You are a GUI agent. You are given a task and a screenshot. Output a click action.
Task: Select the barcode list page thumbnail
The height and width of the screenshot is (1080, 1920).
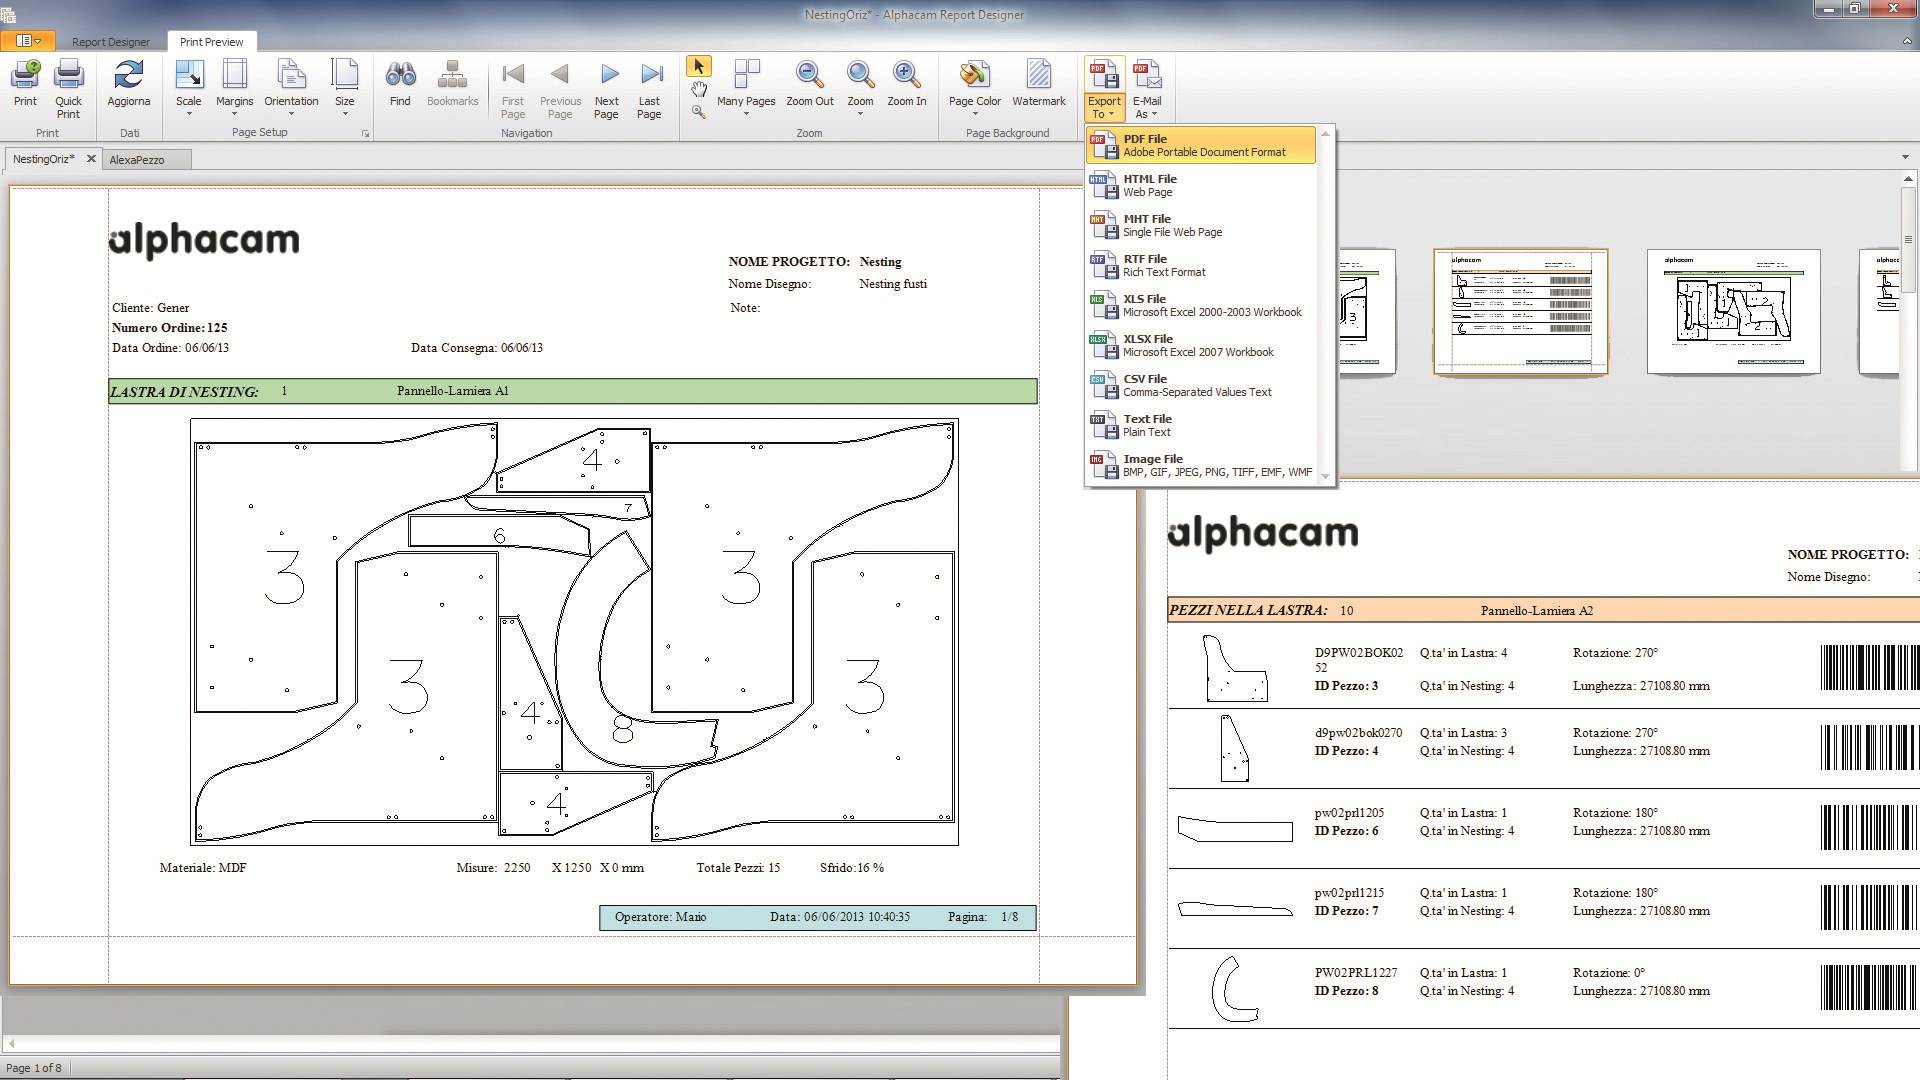pos(1520,312)
